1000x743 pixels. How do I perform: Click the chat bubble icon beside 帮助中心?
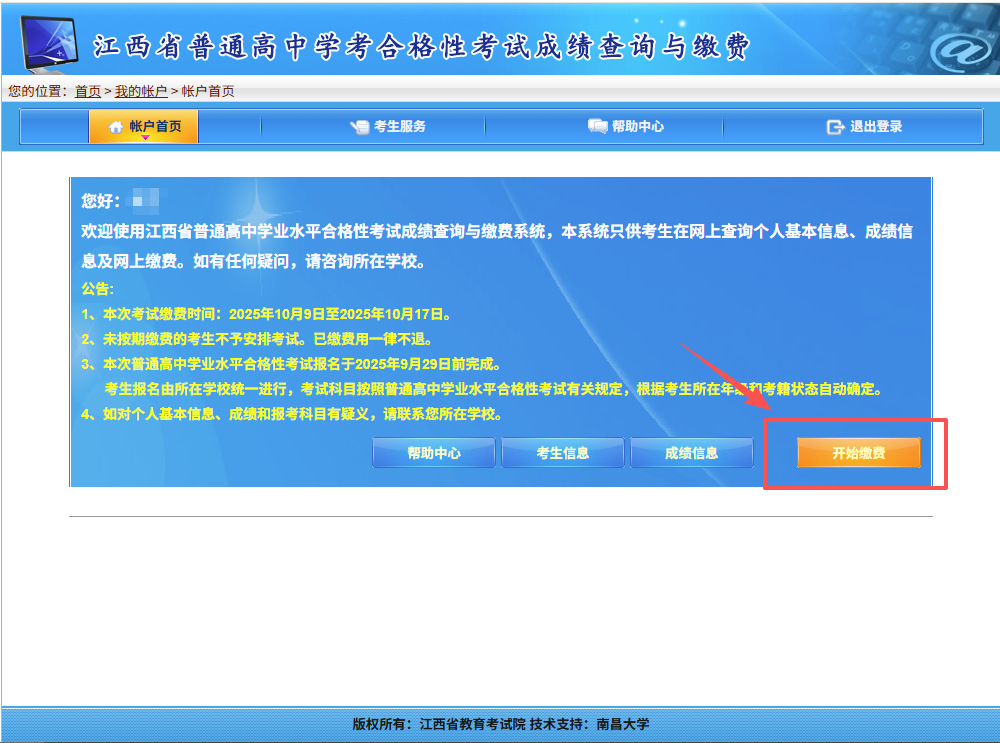(597, 127)
